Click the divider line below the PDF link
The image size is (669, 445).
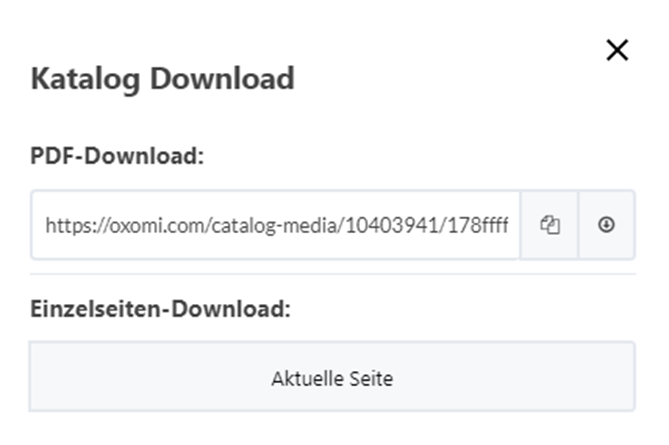pyautogui.click(x=332, y=274)
